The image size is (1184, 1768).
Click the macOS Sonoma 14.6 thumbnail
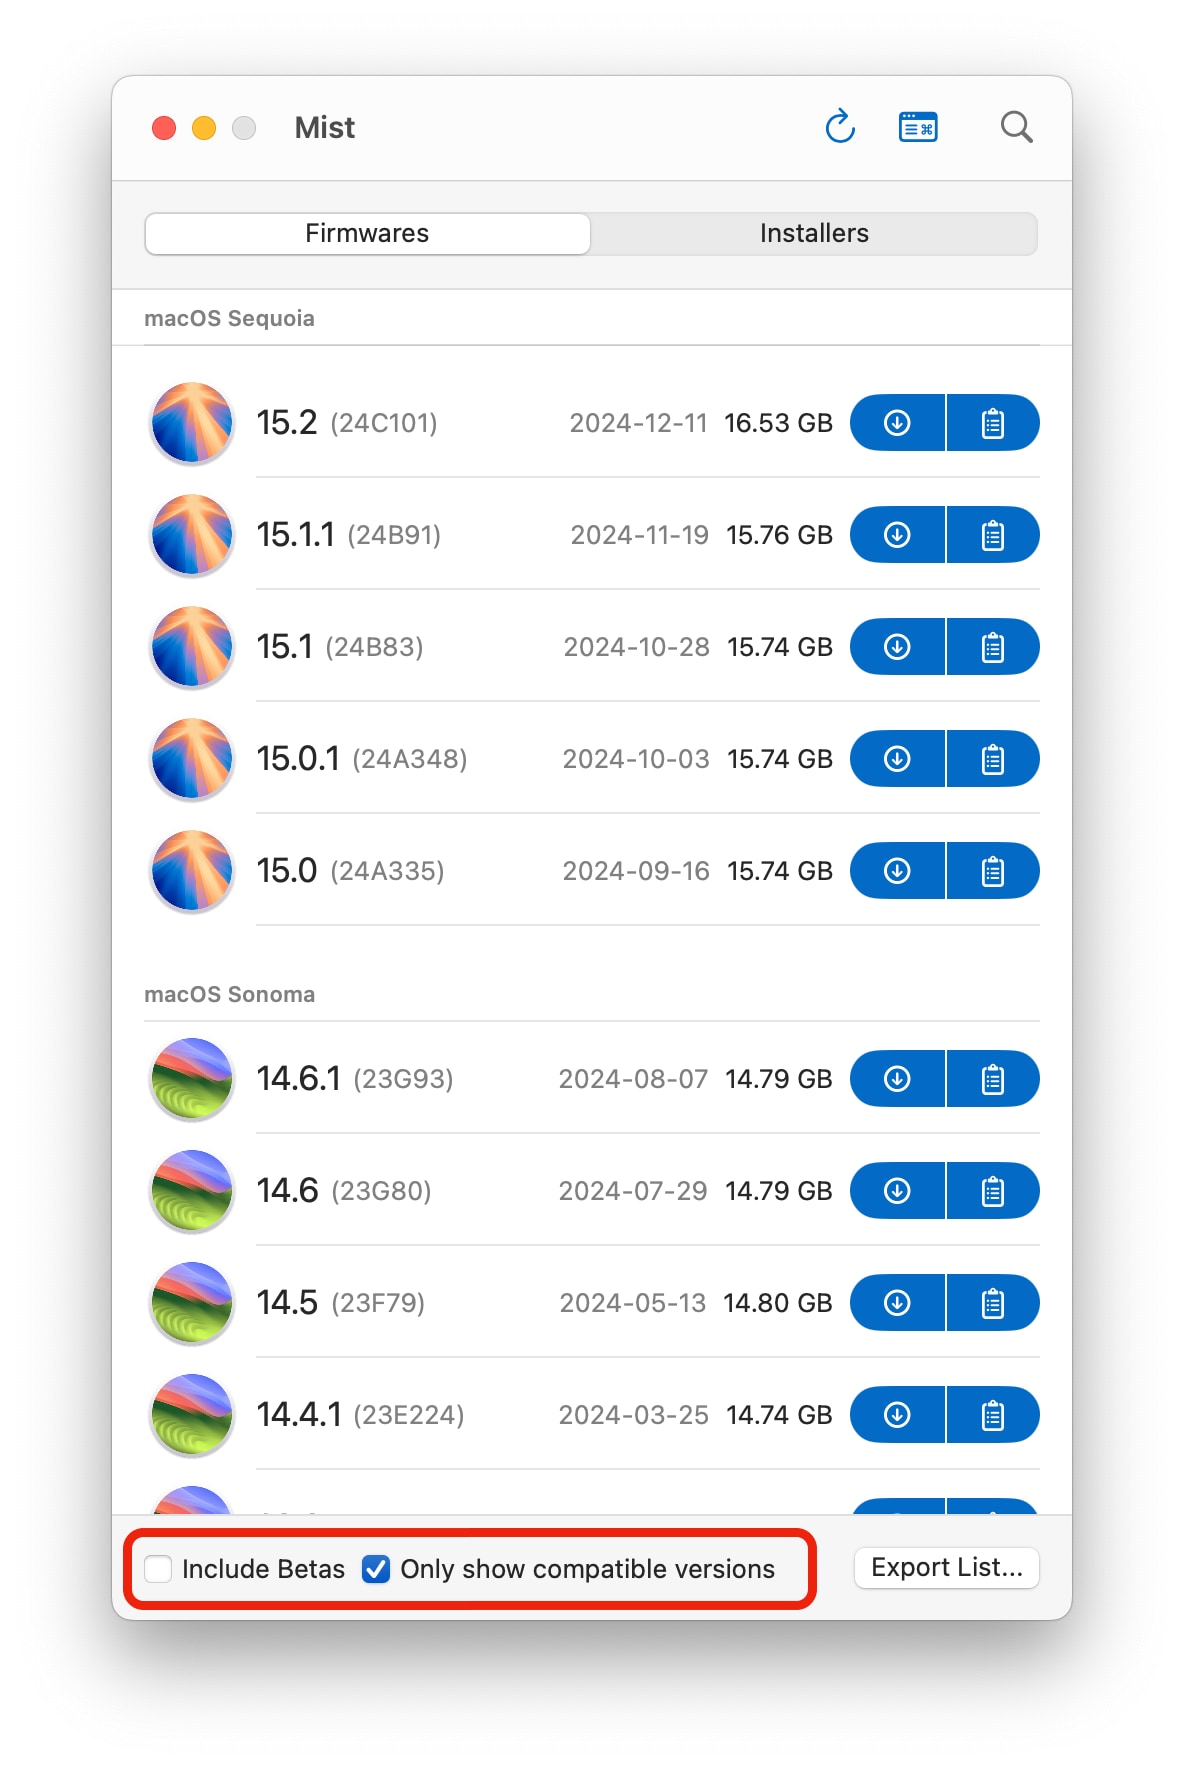click(x=191, y=1191)
